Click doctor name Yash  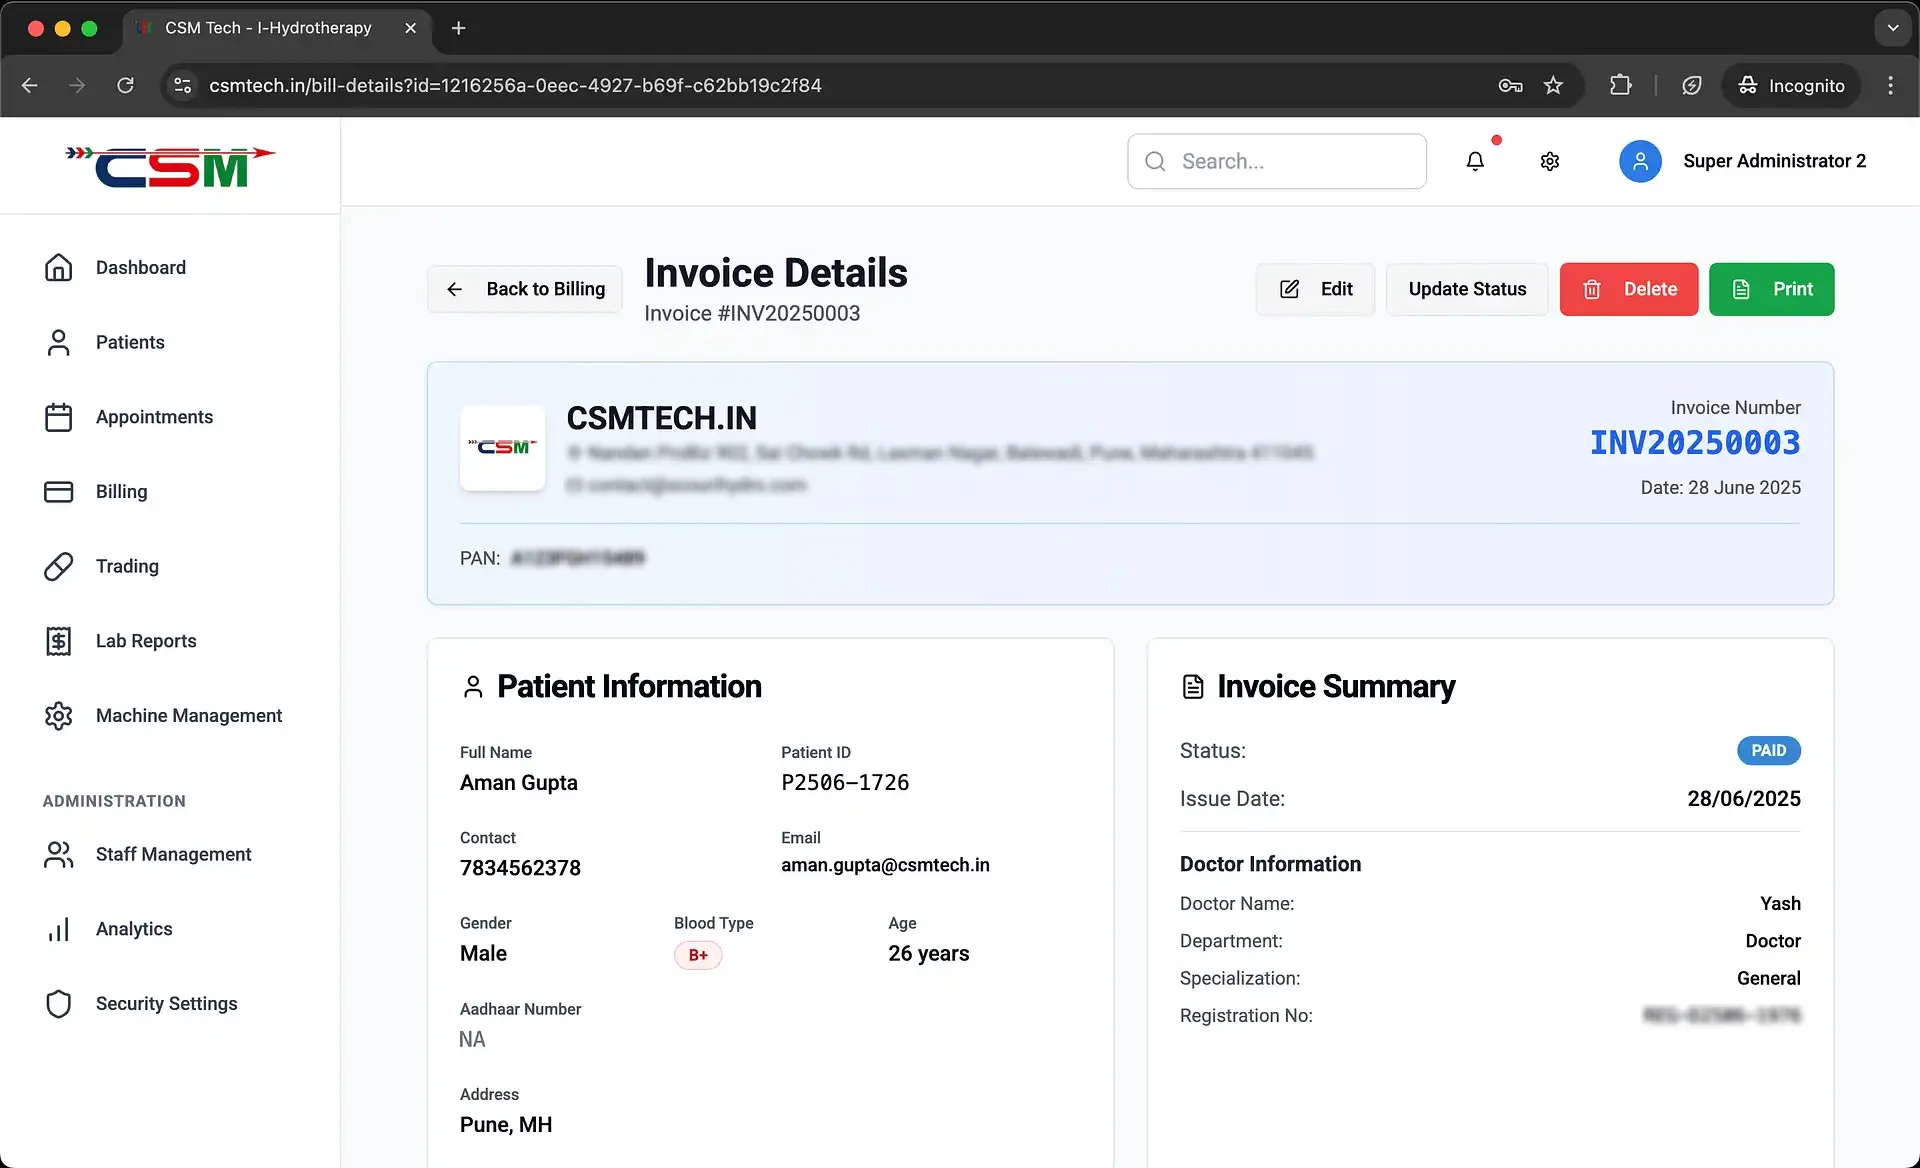1780,903
